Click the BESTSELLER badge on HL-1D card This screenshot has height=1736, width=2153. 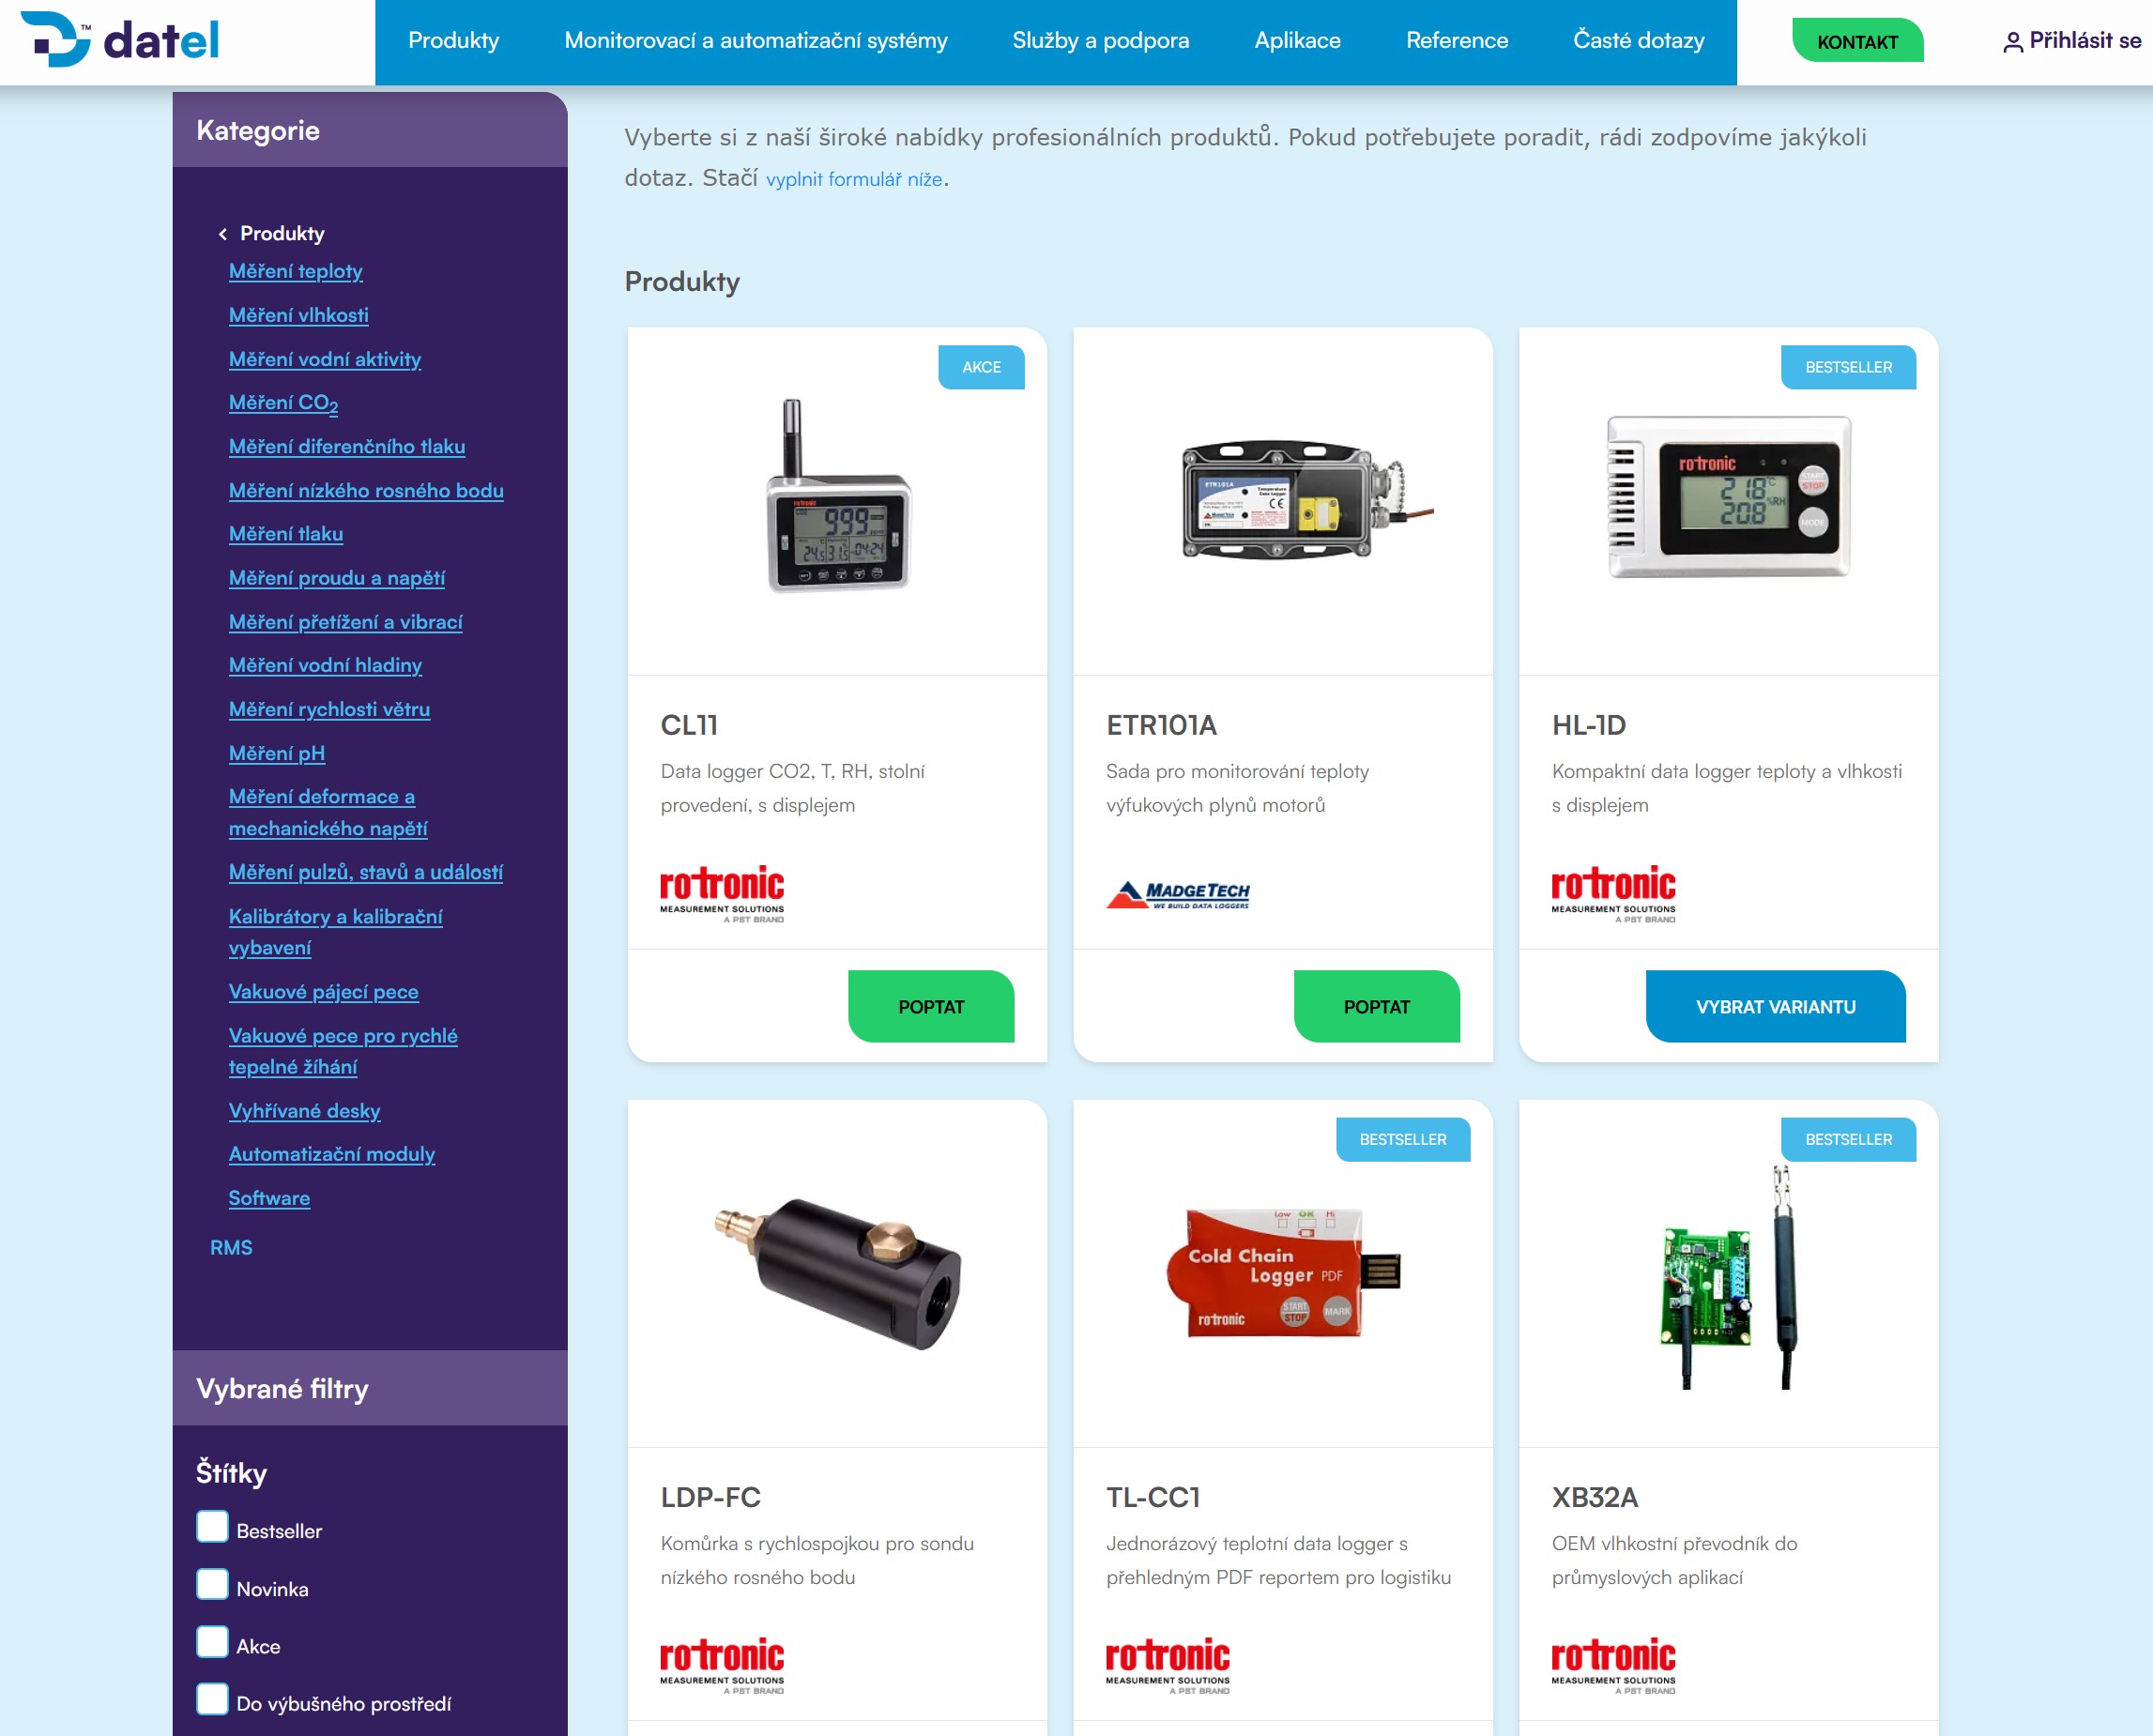(1847, 367)
